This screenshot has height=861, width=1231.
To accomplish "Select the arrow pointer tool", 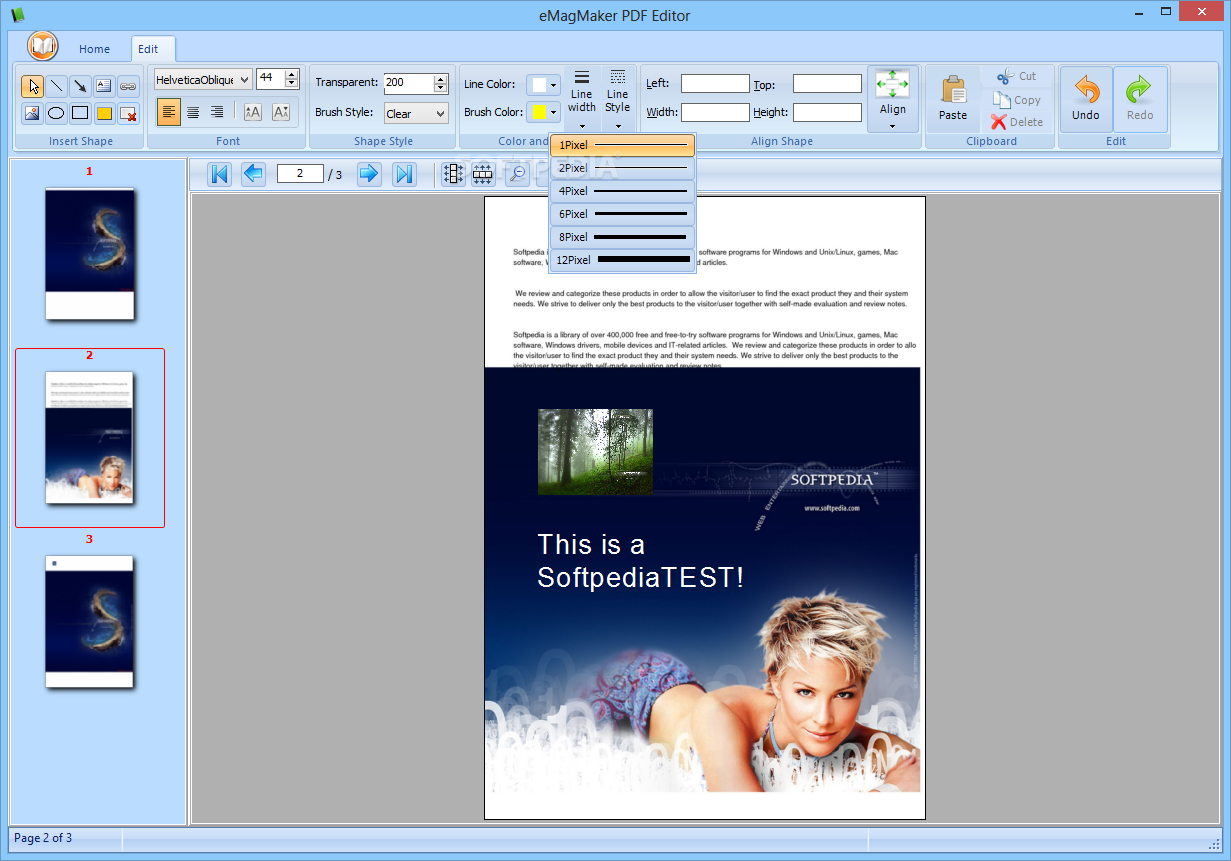I will tap(32, 86).
